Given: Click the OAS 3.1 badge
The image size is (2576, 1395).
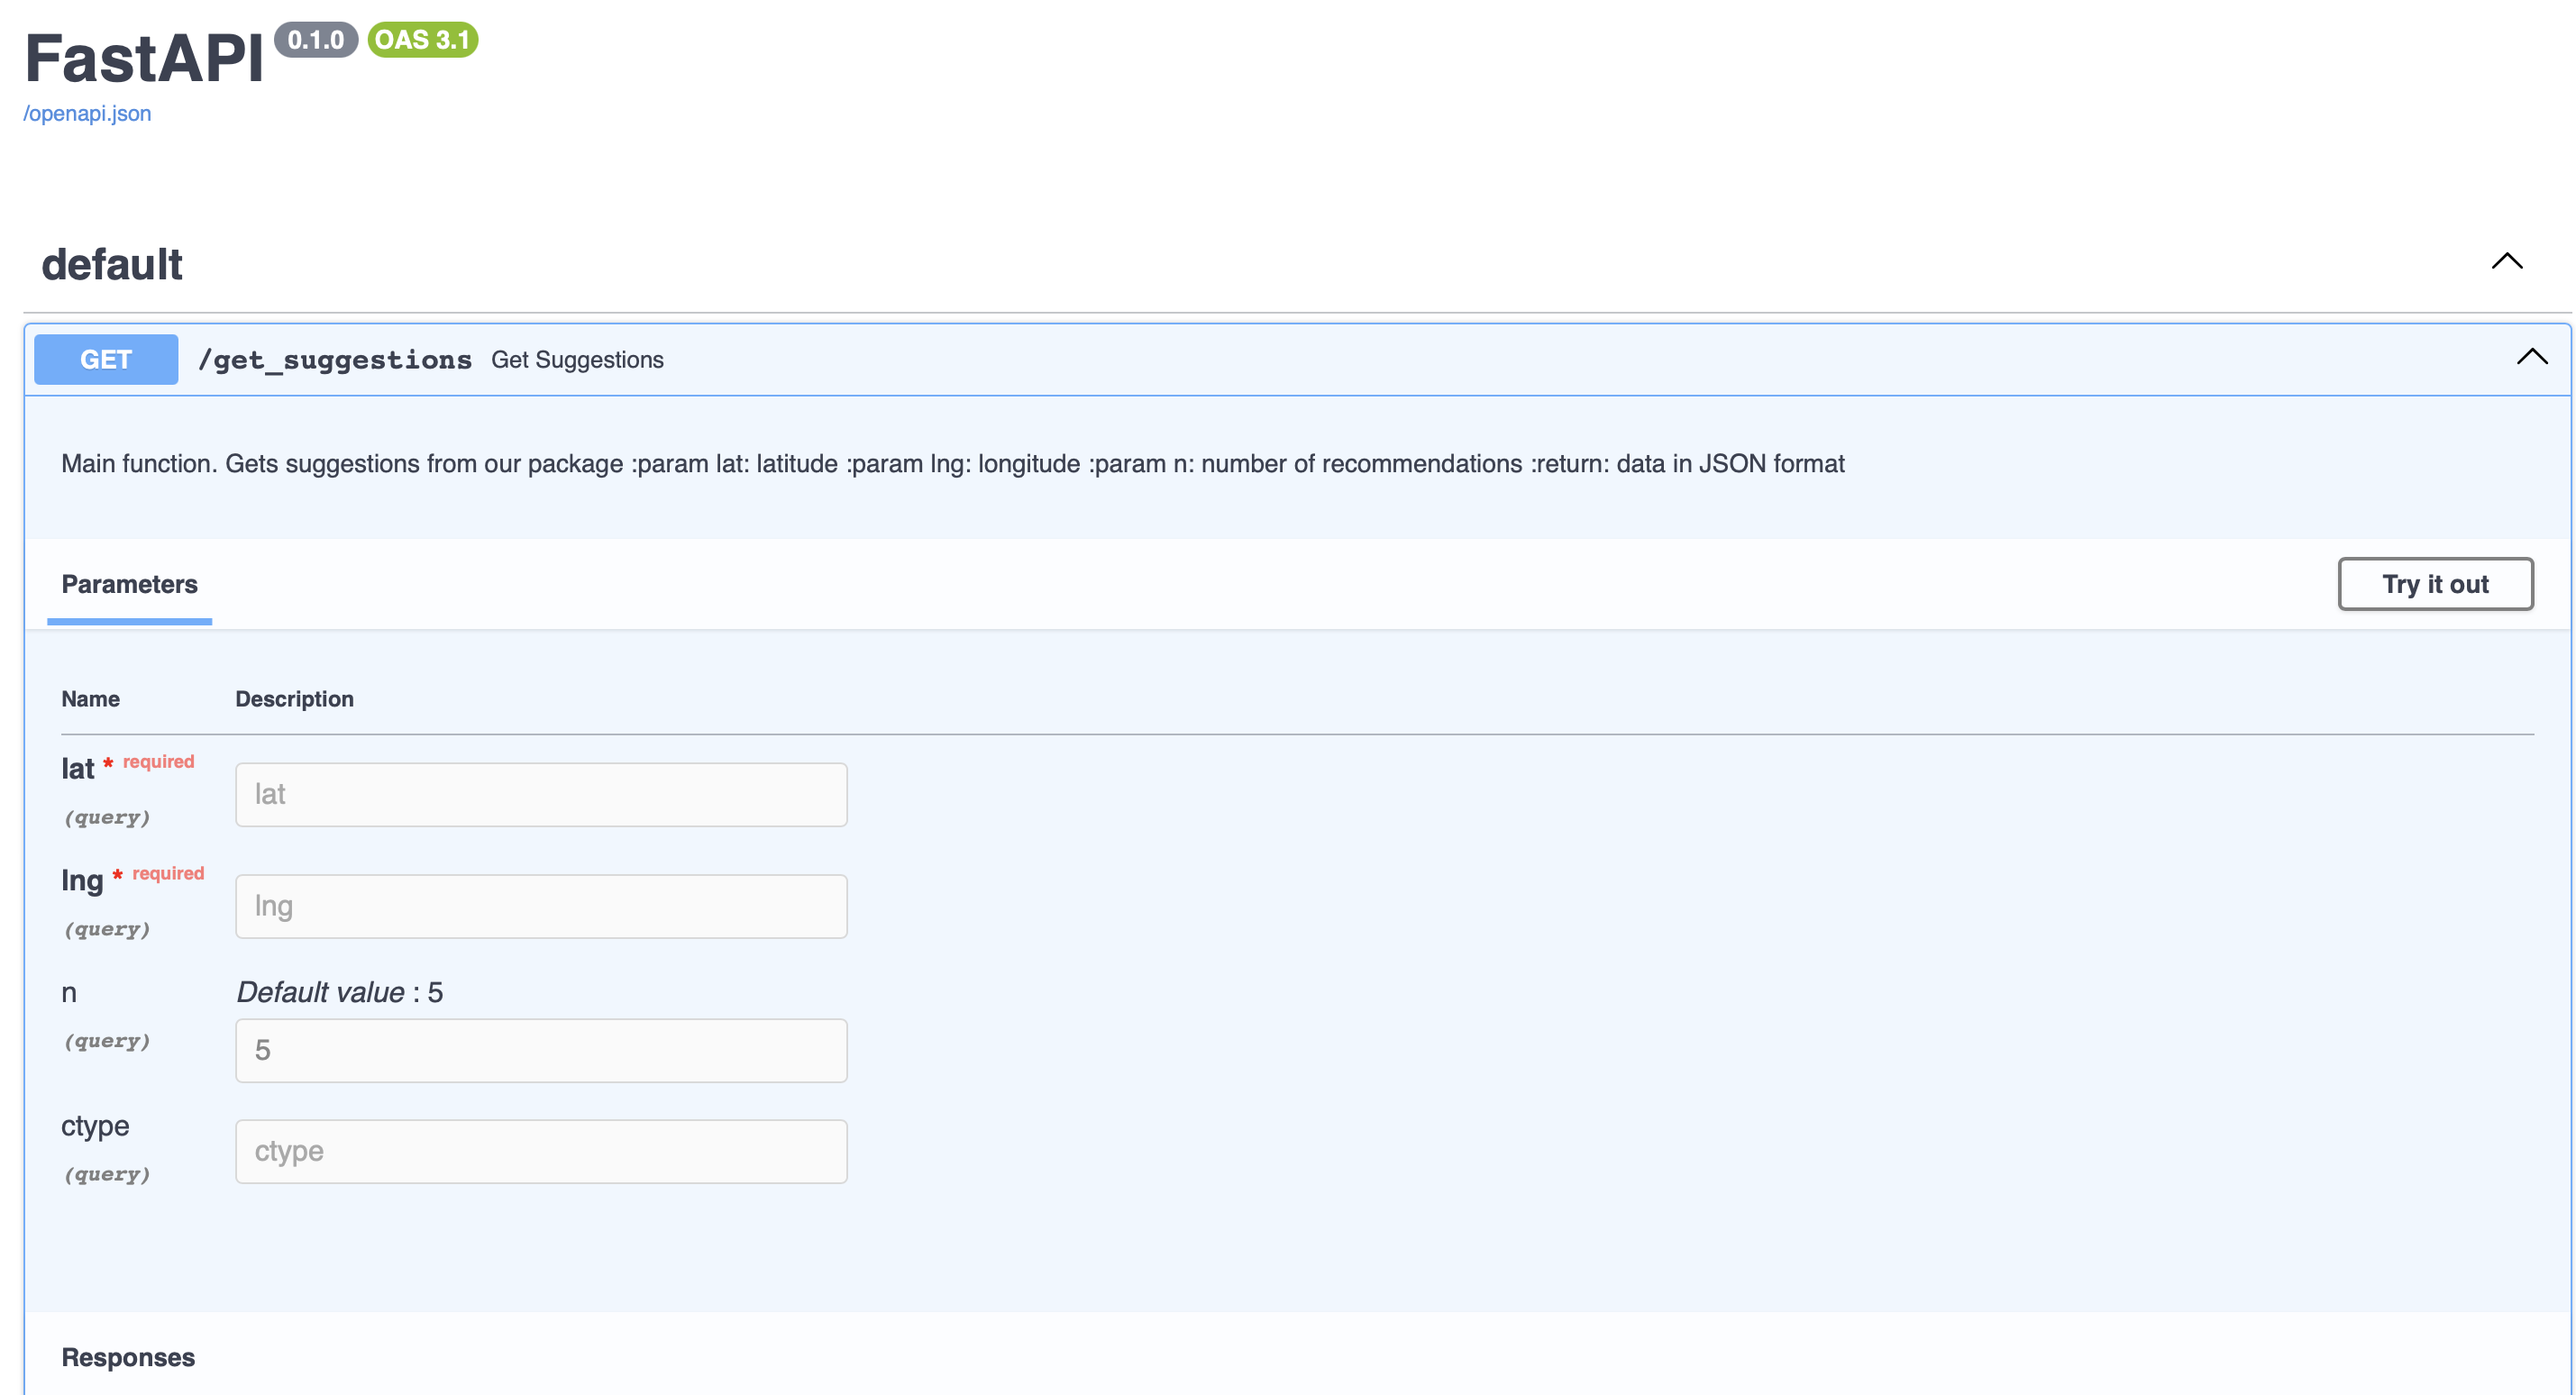Looking at the screenshot, I should coord(422,40).
